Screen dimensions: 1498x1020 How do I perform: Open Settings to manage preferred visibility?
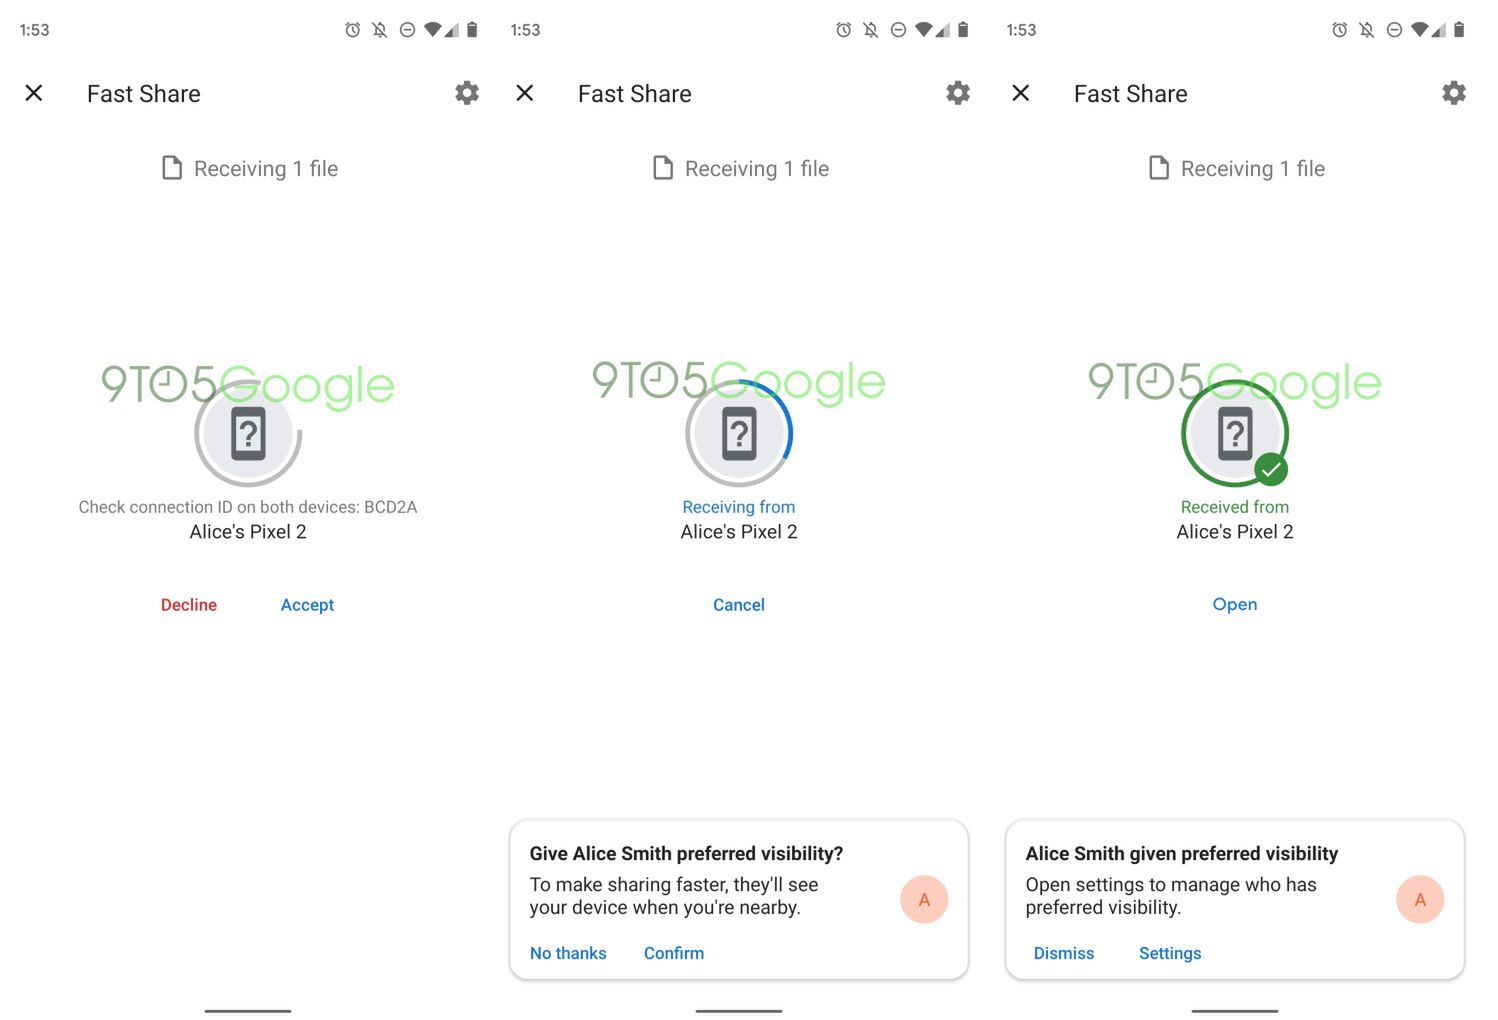[1170, 953]
